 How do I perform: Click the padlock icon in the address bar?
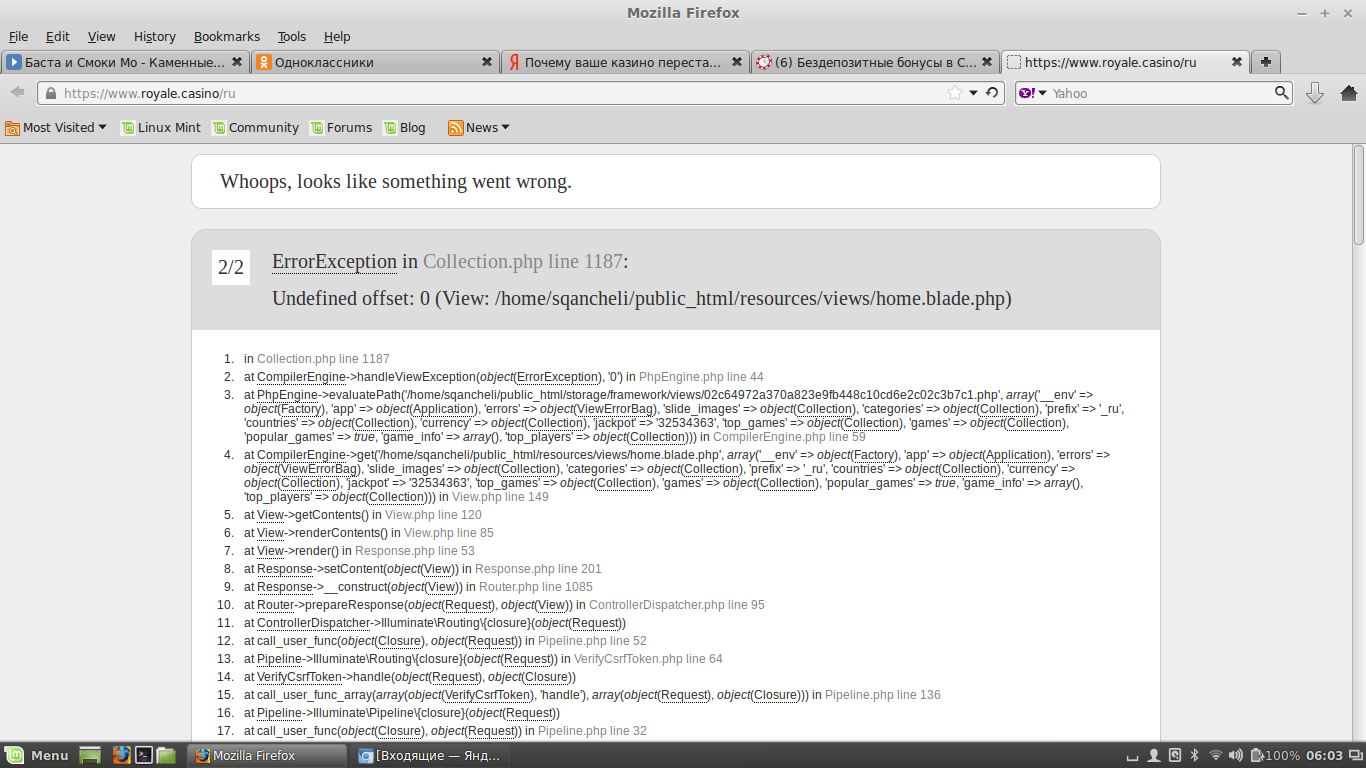click(49, 92)
